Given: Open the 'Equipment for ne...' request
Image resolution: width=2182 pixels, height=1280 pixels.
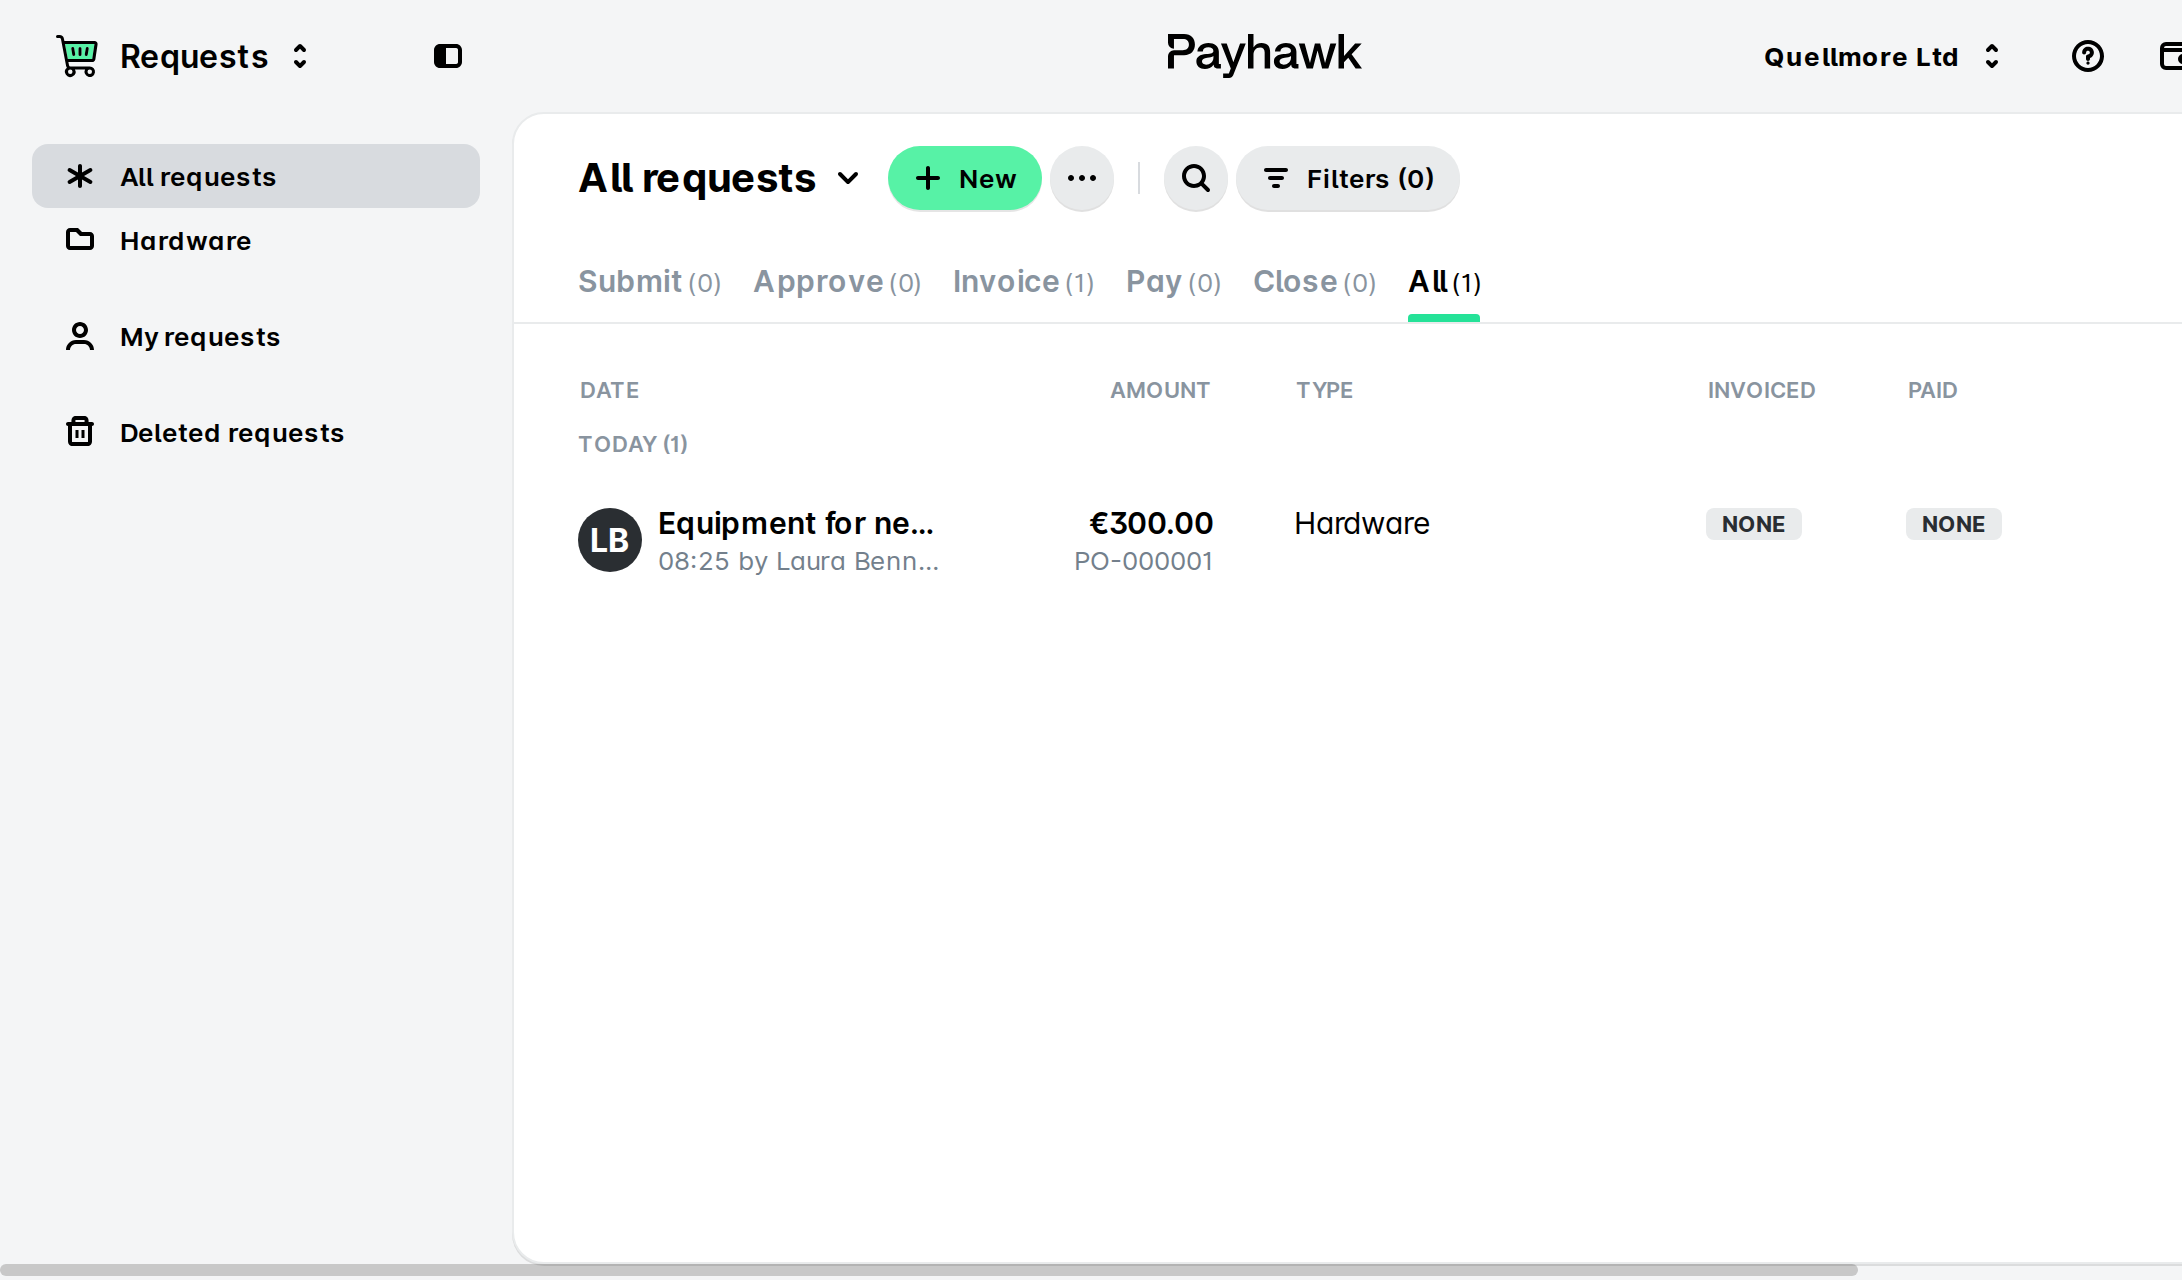Looking at the screenshot, I should click(795, 523).
